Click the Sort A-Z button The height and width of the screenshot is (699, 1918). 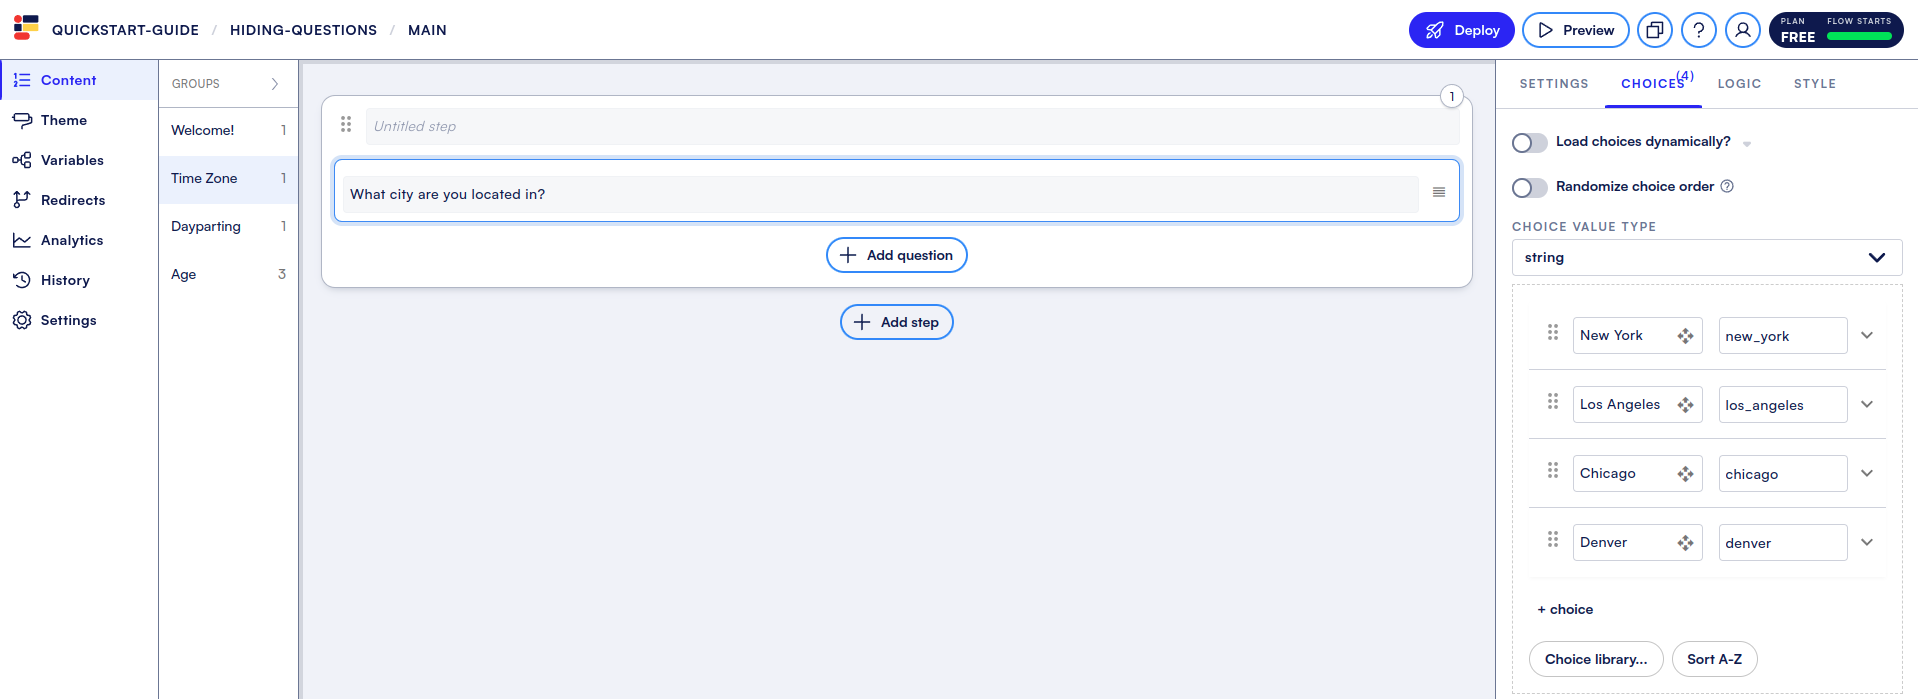1714,659
